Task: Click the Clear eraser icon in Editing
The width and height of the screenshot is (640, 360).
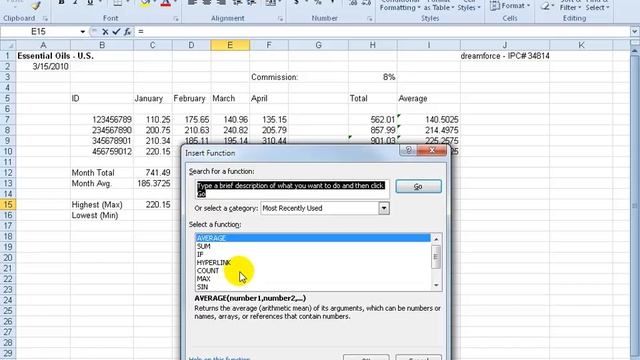Action: 545,6
